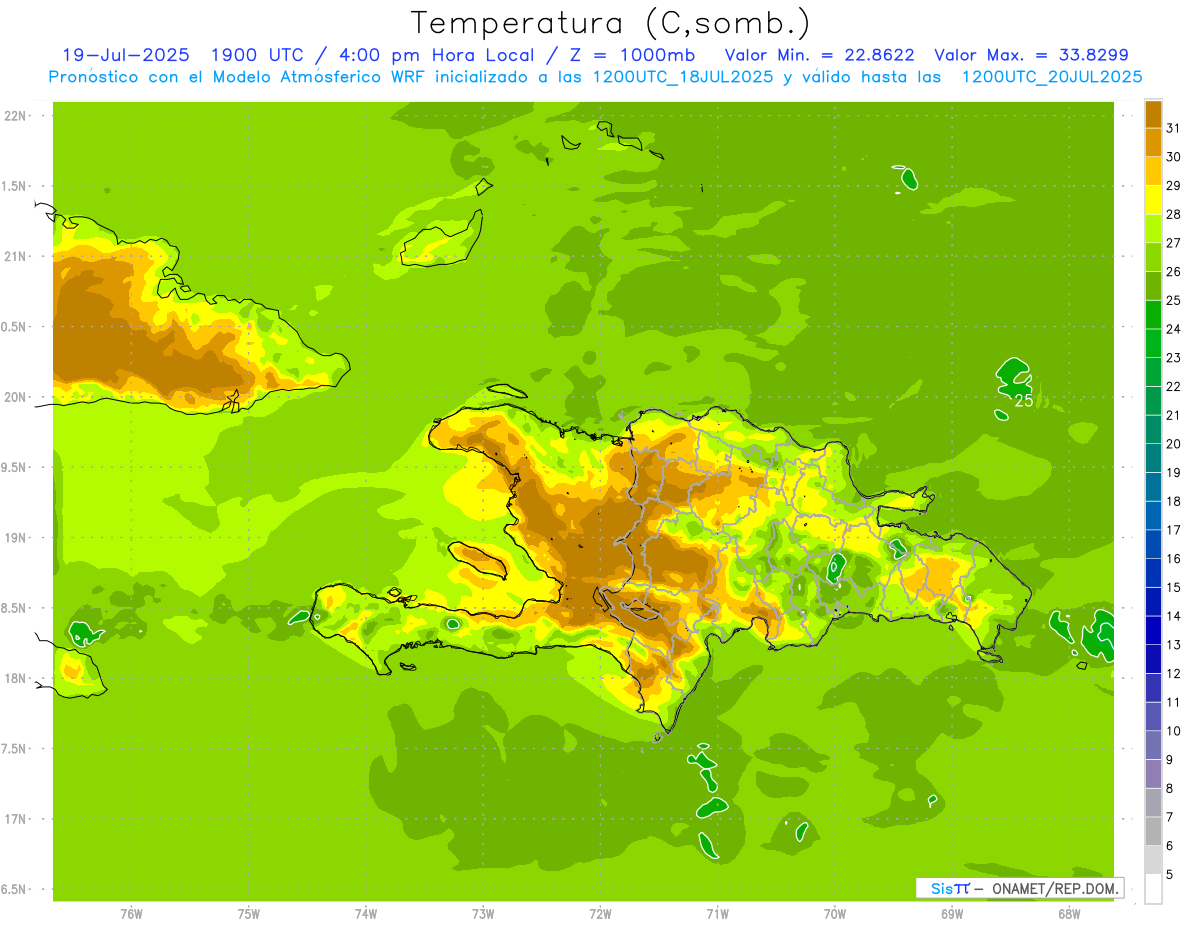Click the "5" value on the color scale
1200x927 pixels.
(1170, 875)
